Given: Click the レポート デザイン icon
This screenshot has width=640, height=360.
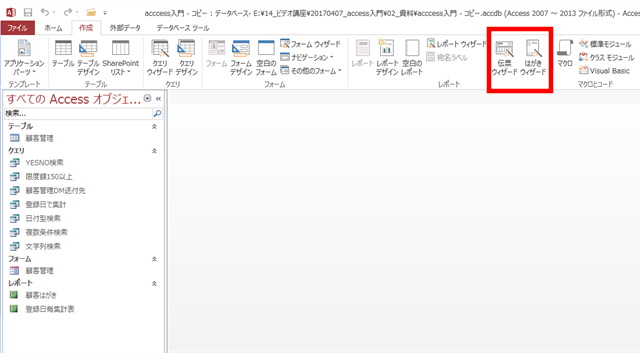Looking at the screenshot, I should 387,58.
